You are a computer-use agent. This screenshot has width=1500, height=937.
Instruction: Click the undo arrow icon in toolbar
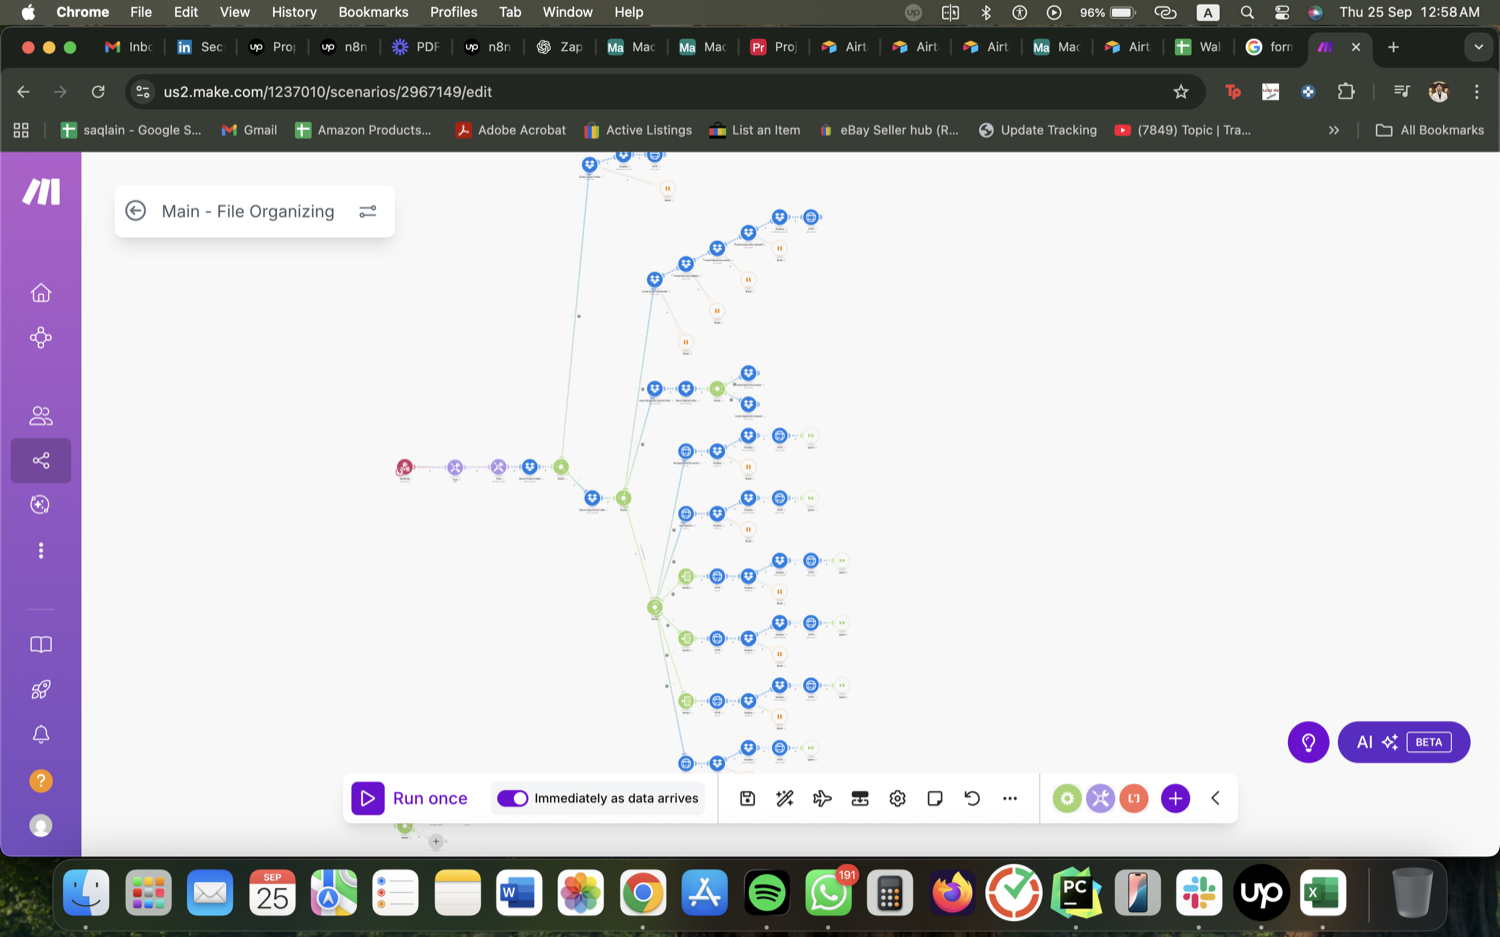(972, 798)
